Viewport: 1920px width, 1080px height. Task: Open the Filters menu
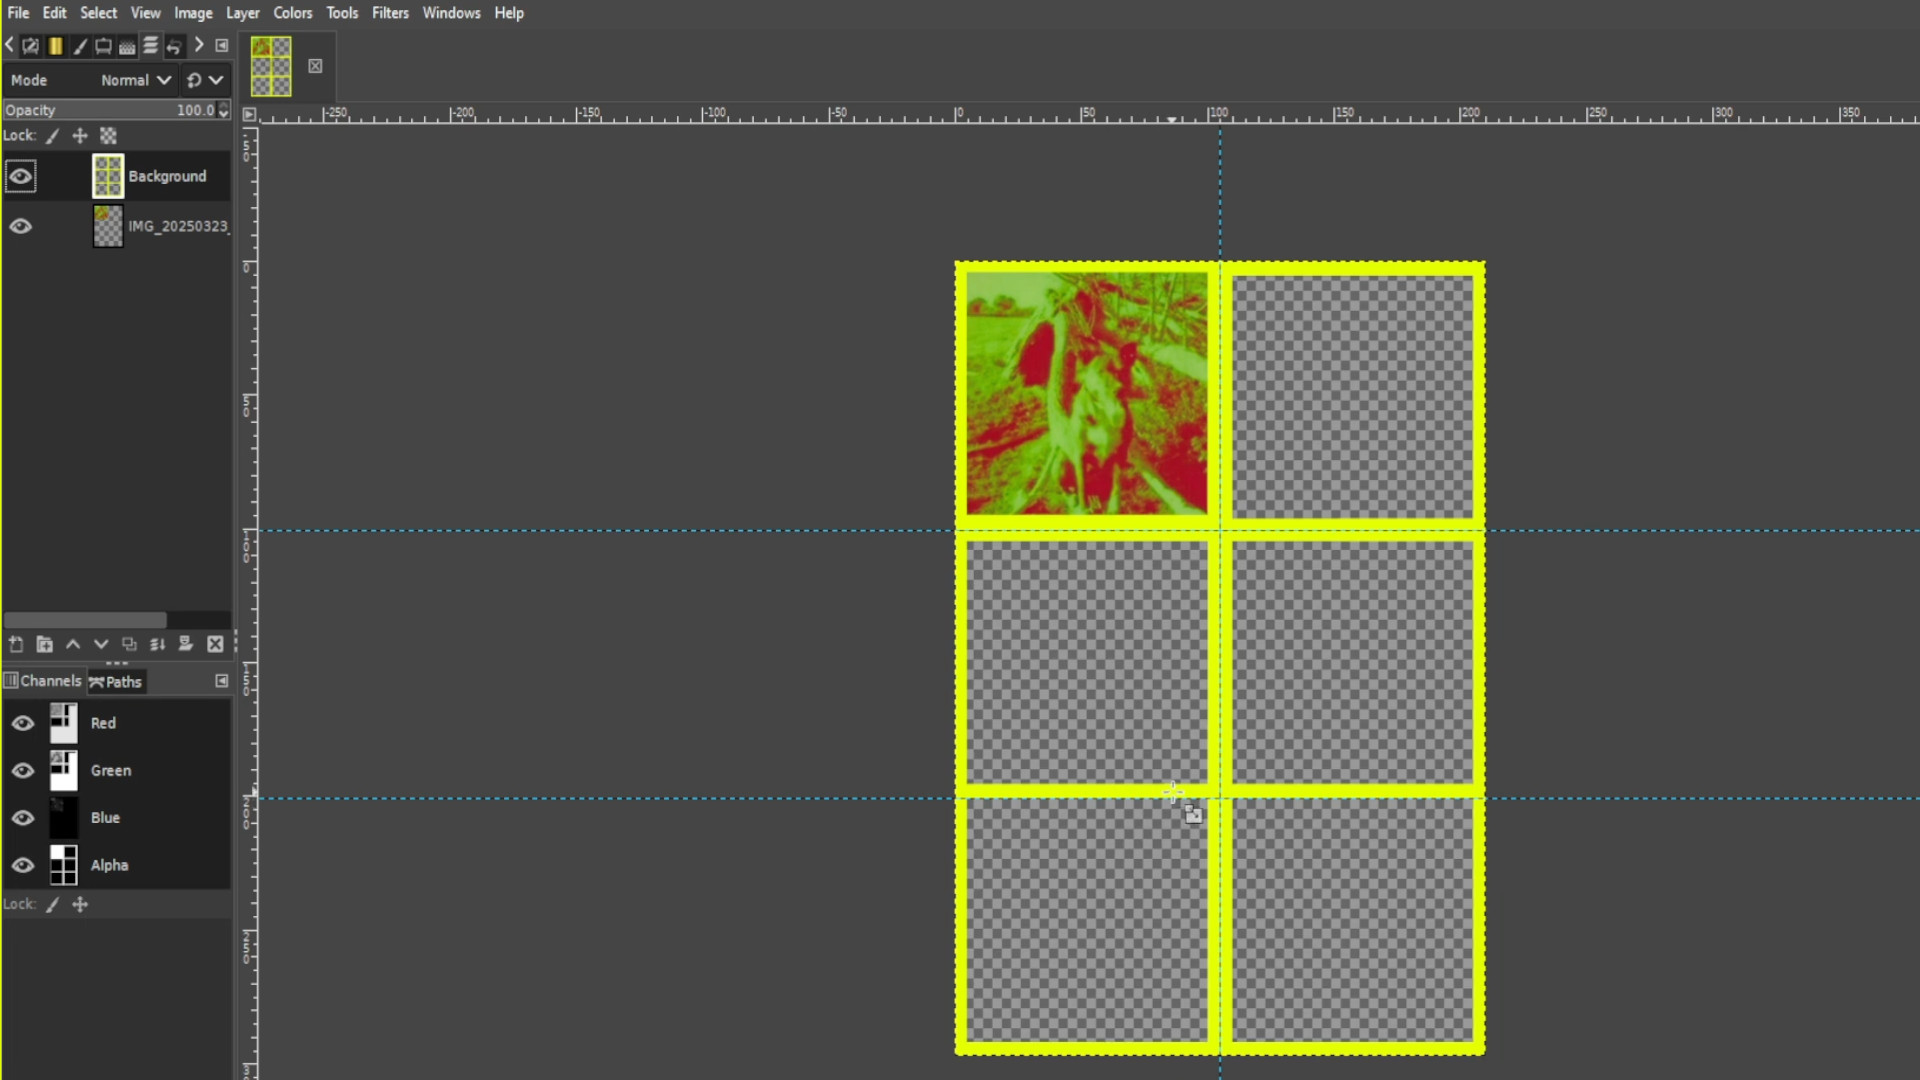(x=390, y=13)
